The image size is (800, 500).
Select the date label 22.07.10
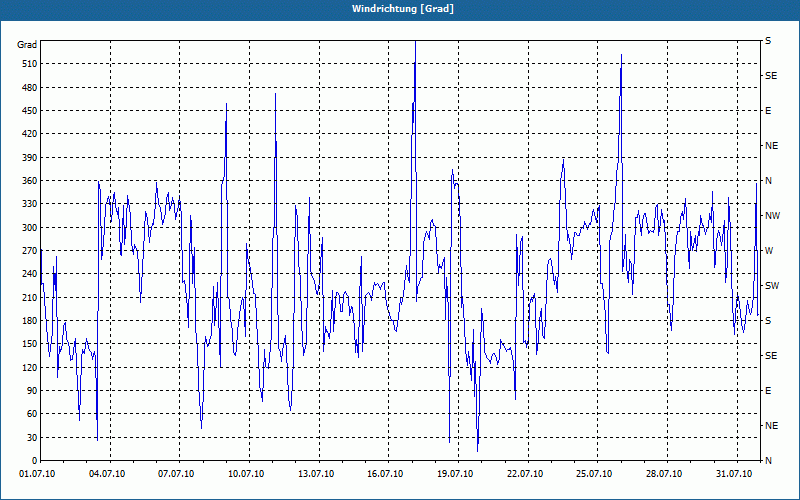(525, 474)
